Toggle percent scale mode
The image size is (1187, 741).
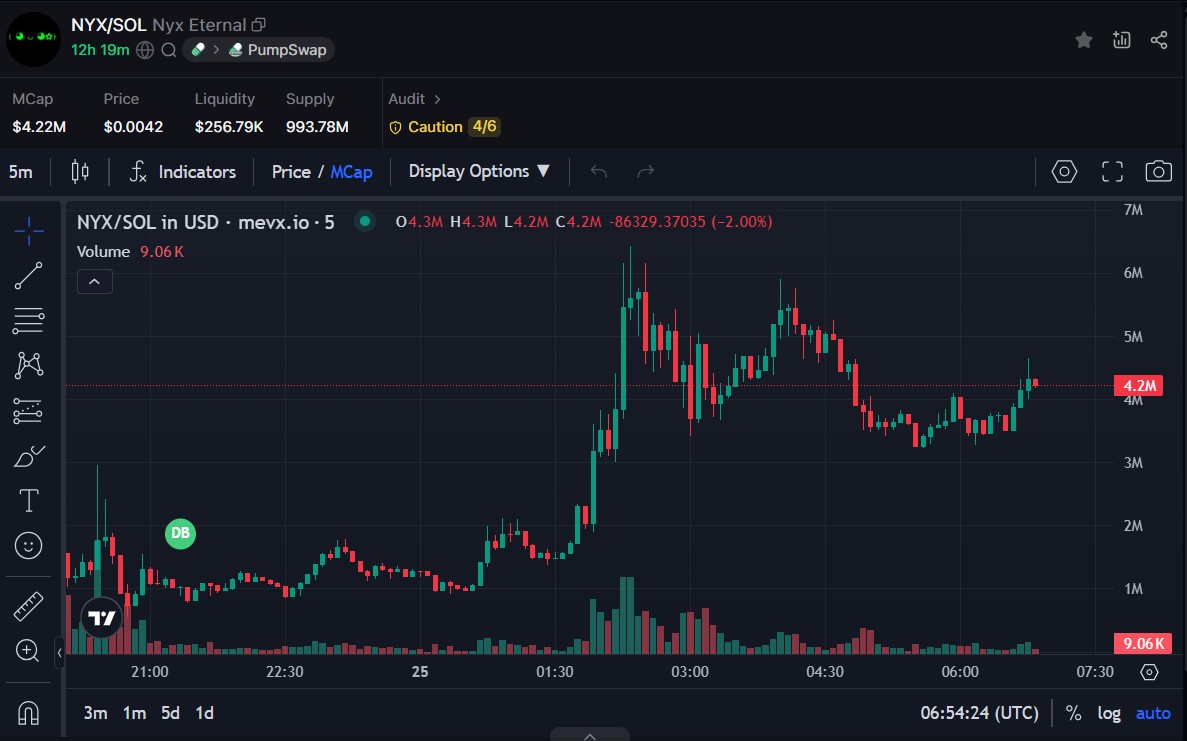[x=1073, y=713]
